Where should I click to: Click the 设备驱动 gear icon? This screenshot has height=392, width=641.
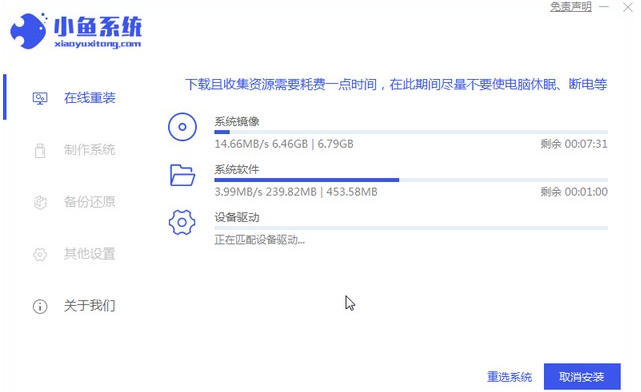(182, 222)
